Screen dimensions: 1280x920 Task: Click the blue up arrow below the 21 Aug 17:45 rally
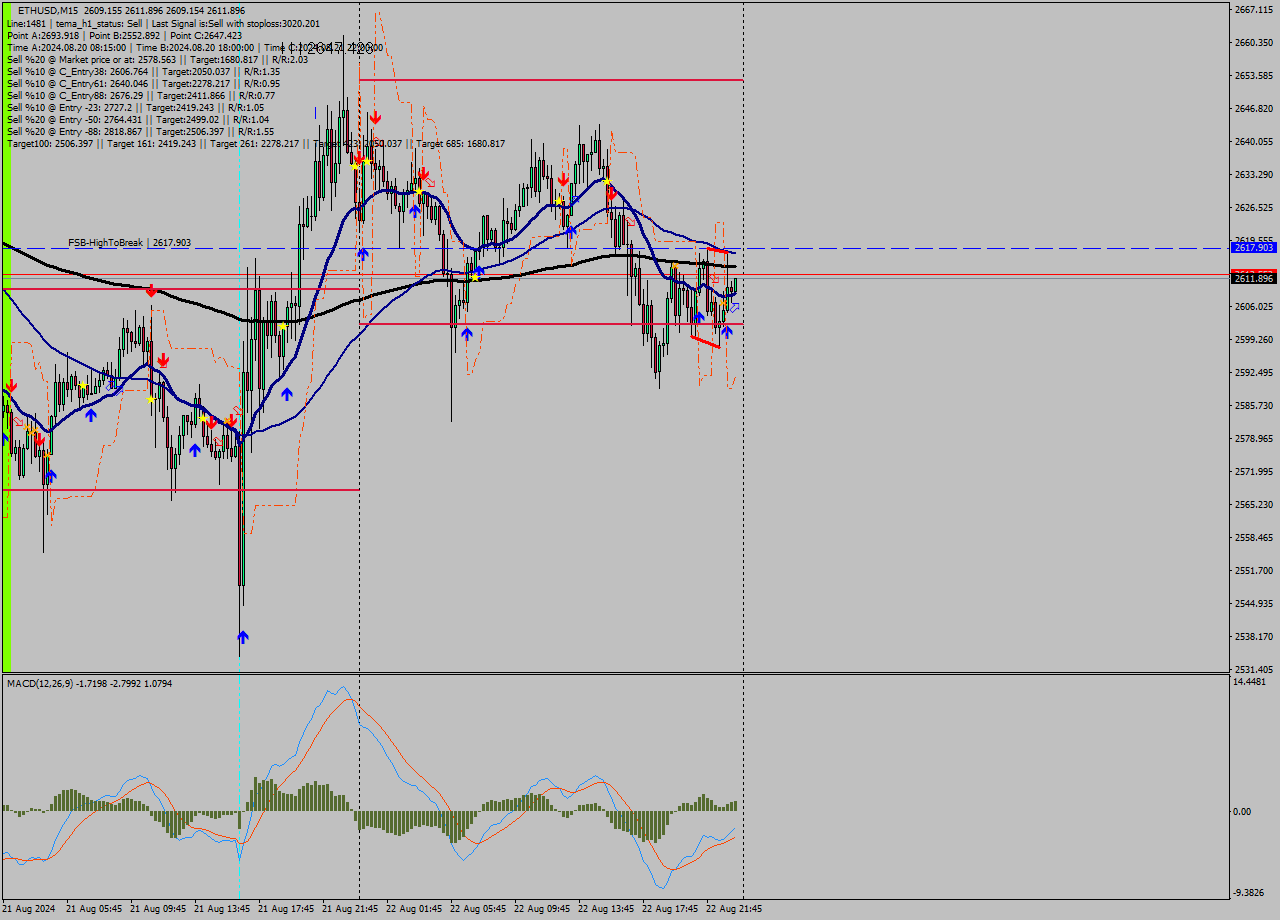[x=288, y=392]
